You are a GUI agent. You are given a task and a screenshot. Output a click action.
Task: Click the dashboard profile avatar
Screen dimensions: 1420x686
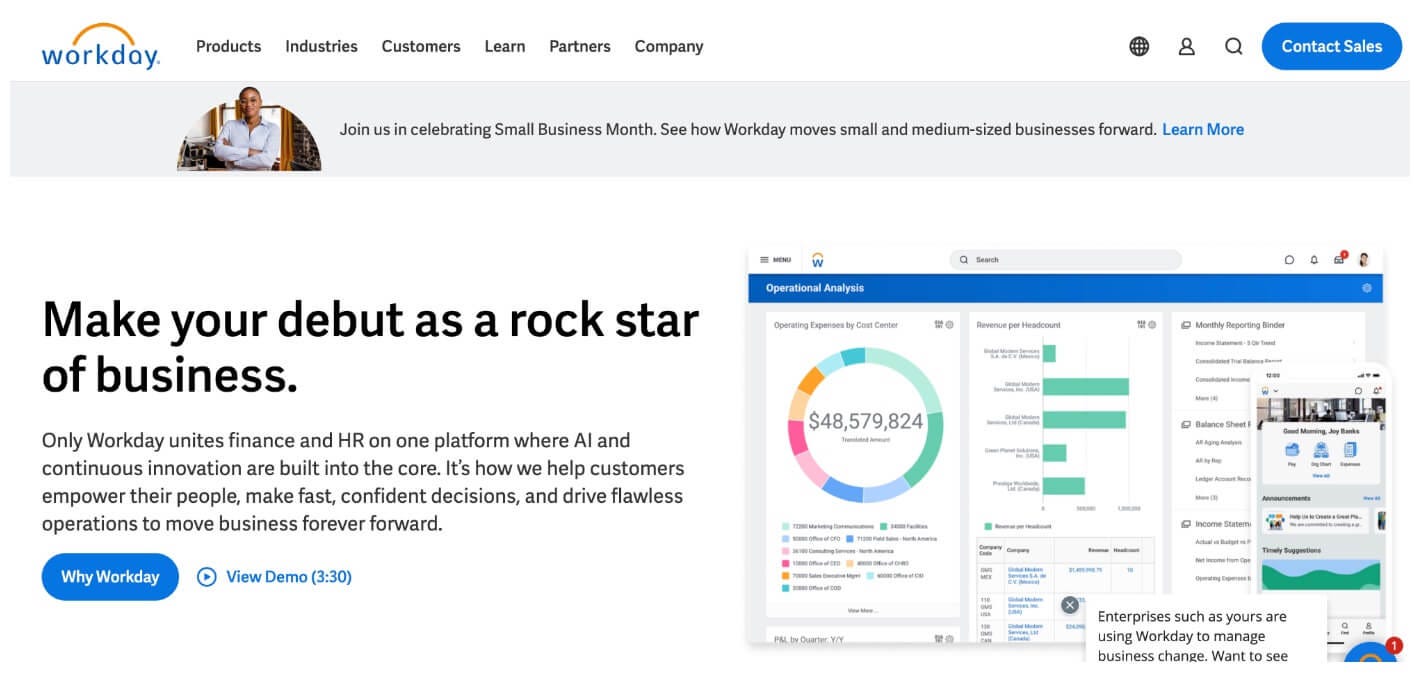point(1364,260)
